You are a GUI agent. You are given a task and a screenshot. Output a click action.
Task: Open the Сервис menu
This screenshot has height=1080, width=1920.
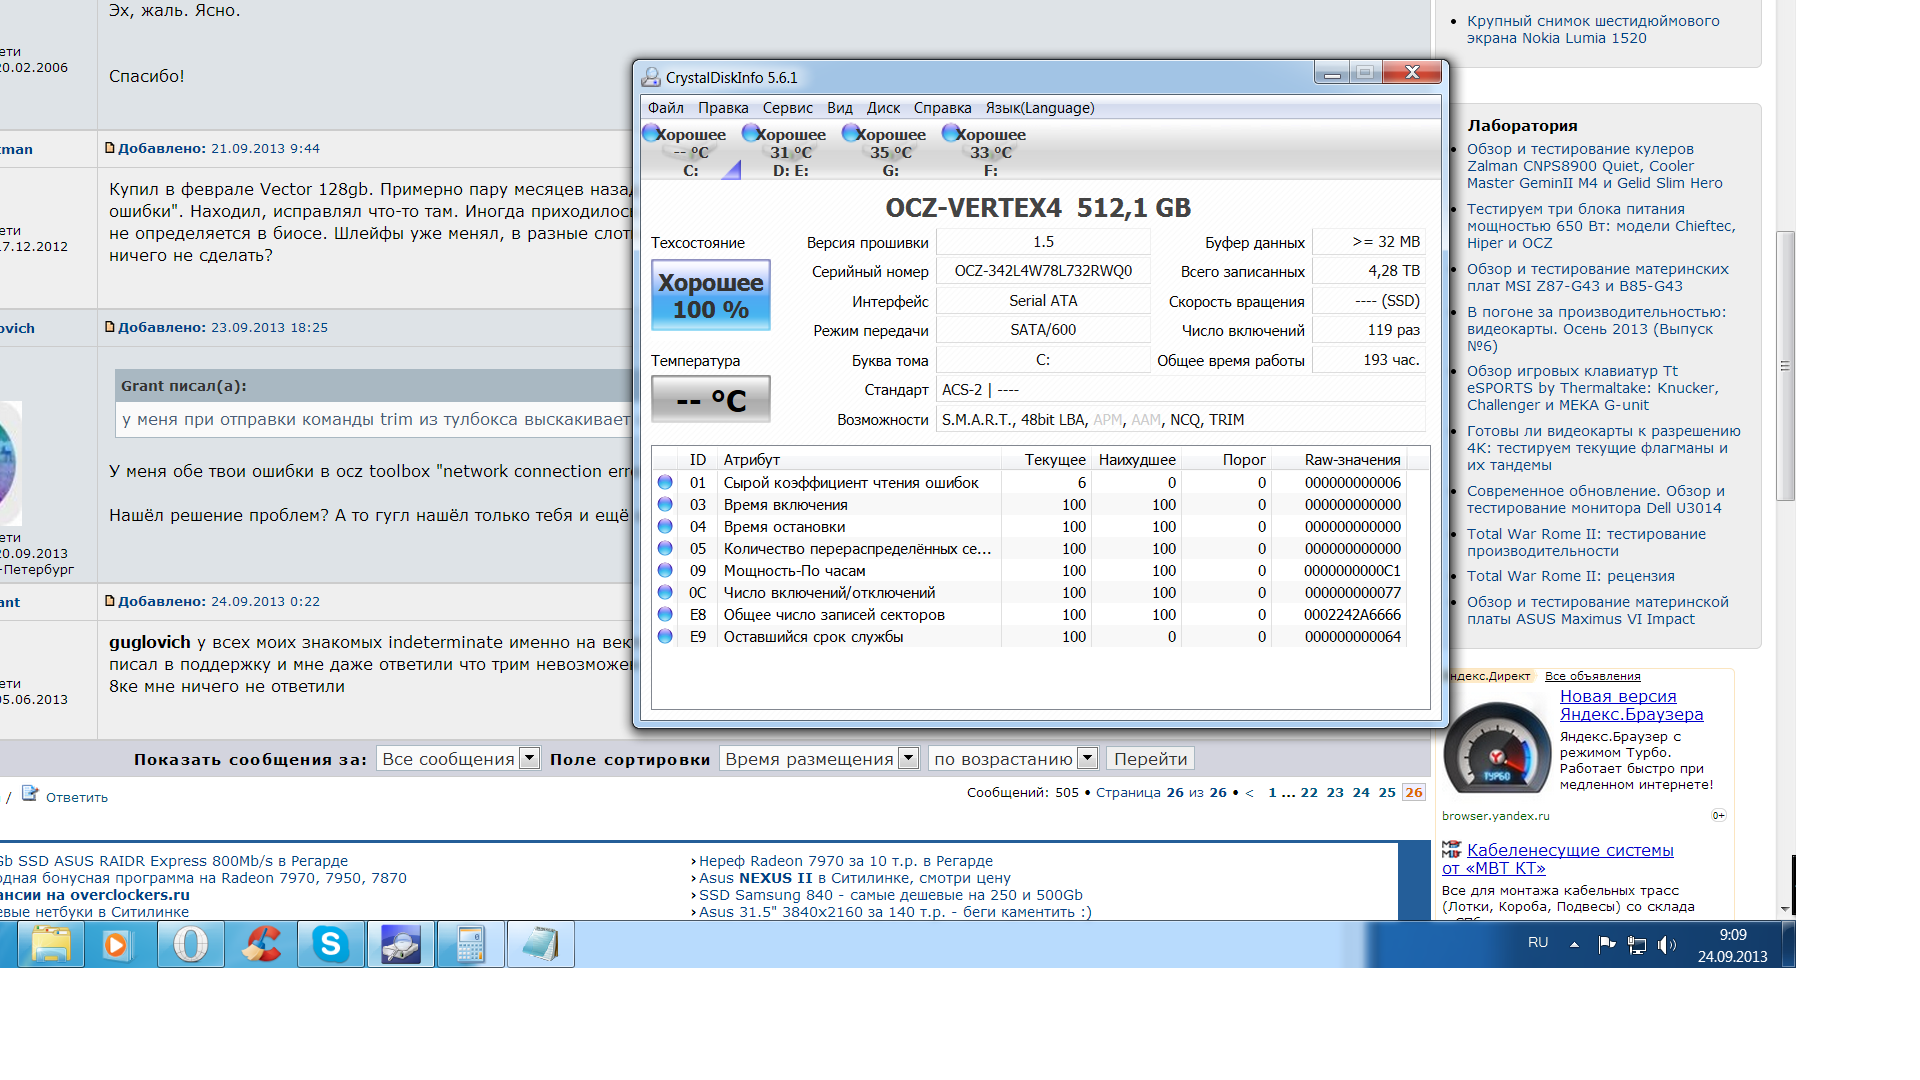pos(787,108)
